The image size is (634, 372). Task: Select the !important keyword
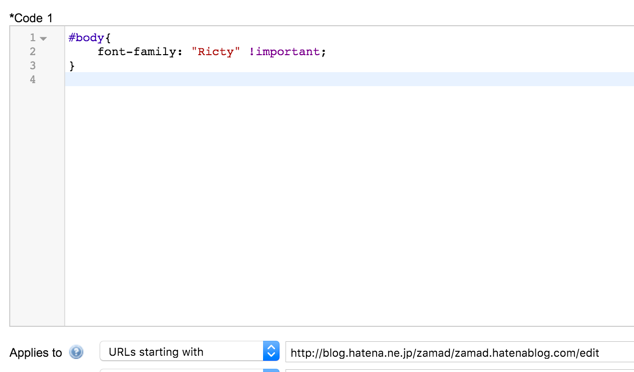[284, 52]
